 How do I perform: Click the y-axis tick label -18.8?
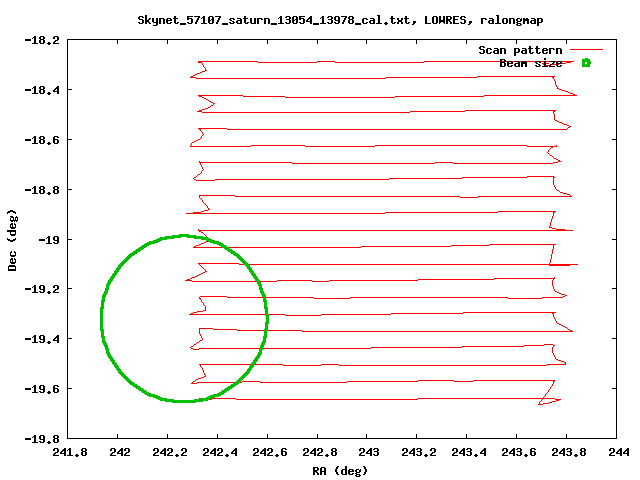pyautogui.click(x=42, y=190)
